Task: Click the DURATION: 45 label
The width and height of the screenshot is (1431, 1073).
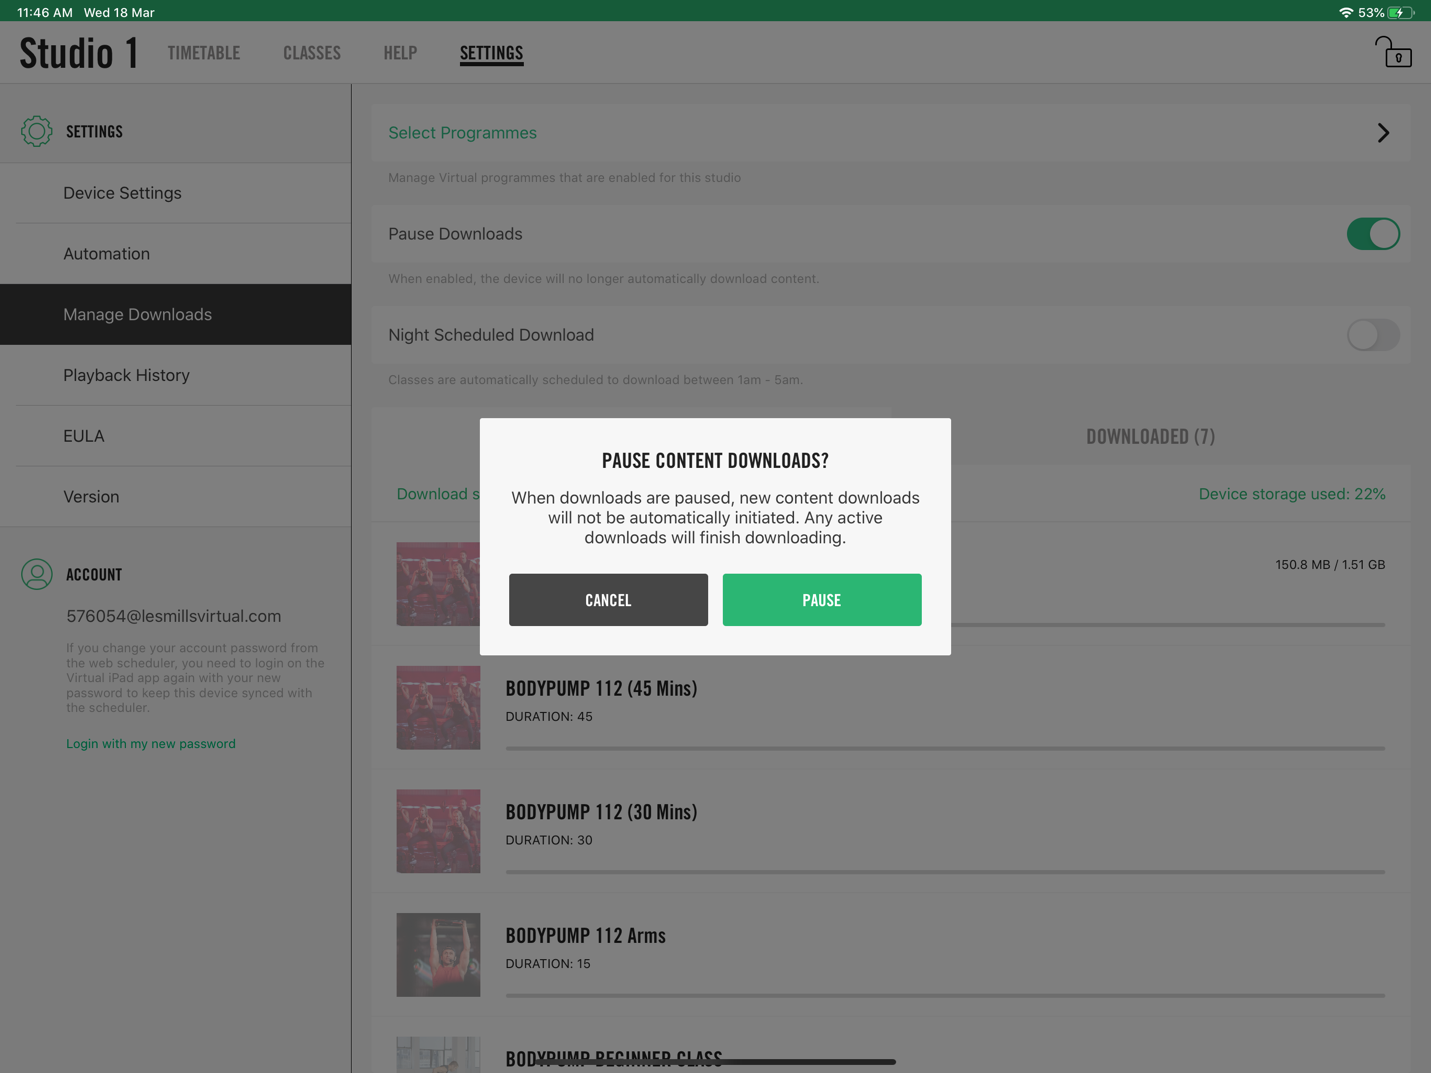Action: pyautogui.click(x=549, y=717)
